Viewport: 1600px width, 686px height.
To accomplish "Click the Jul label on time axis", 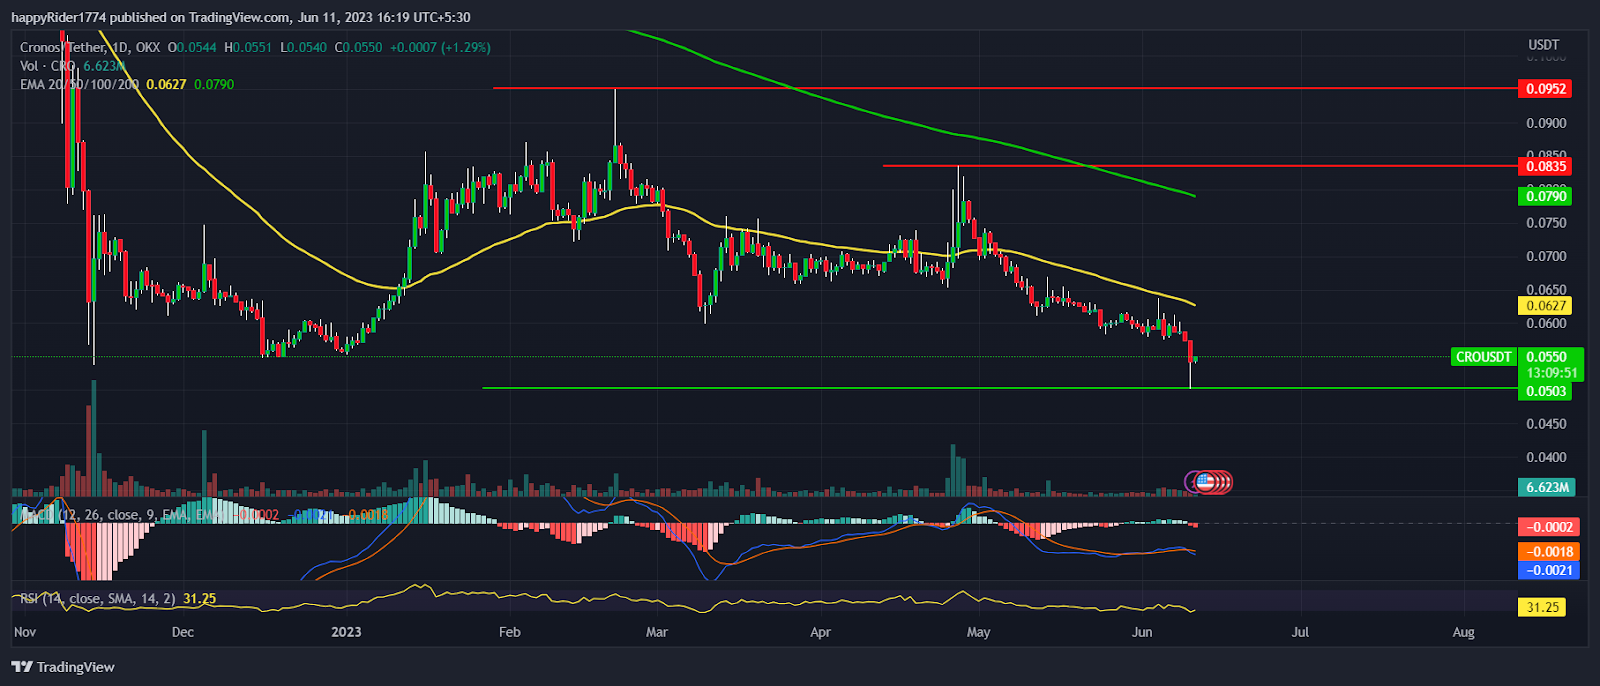I will (1300, 632).
